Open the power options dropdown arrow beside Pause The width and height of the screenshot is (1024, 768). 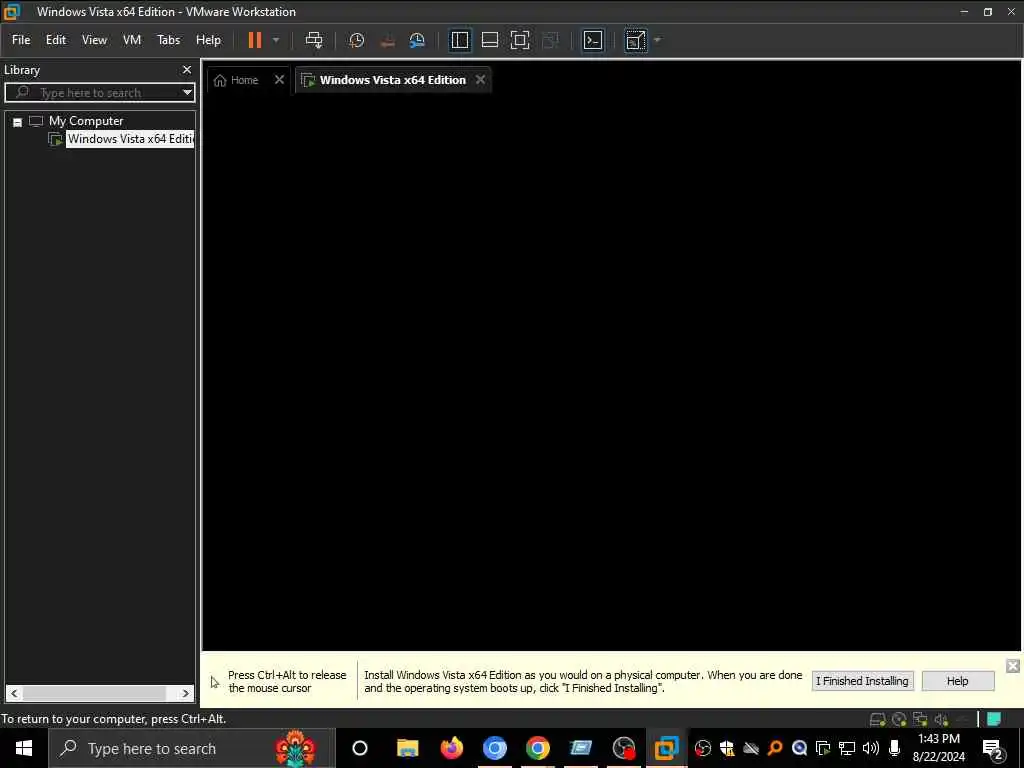(x=276, y=40)
